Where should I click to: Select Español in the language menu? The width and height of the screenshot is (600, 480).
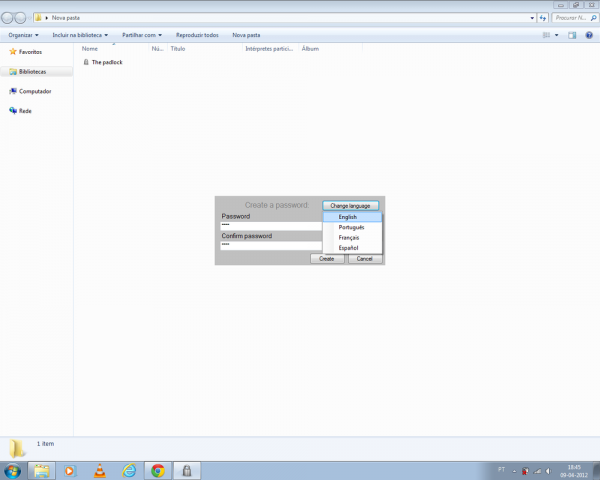352,248
